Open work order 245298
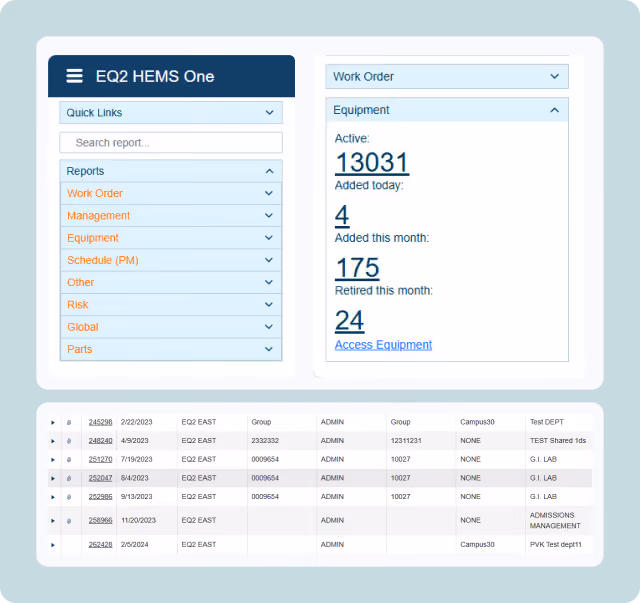640x603 pixels. (x=100, y=422)
